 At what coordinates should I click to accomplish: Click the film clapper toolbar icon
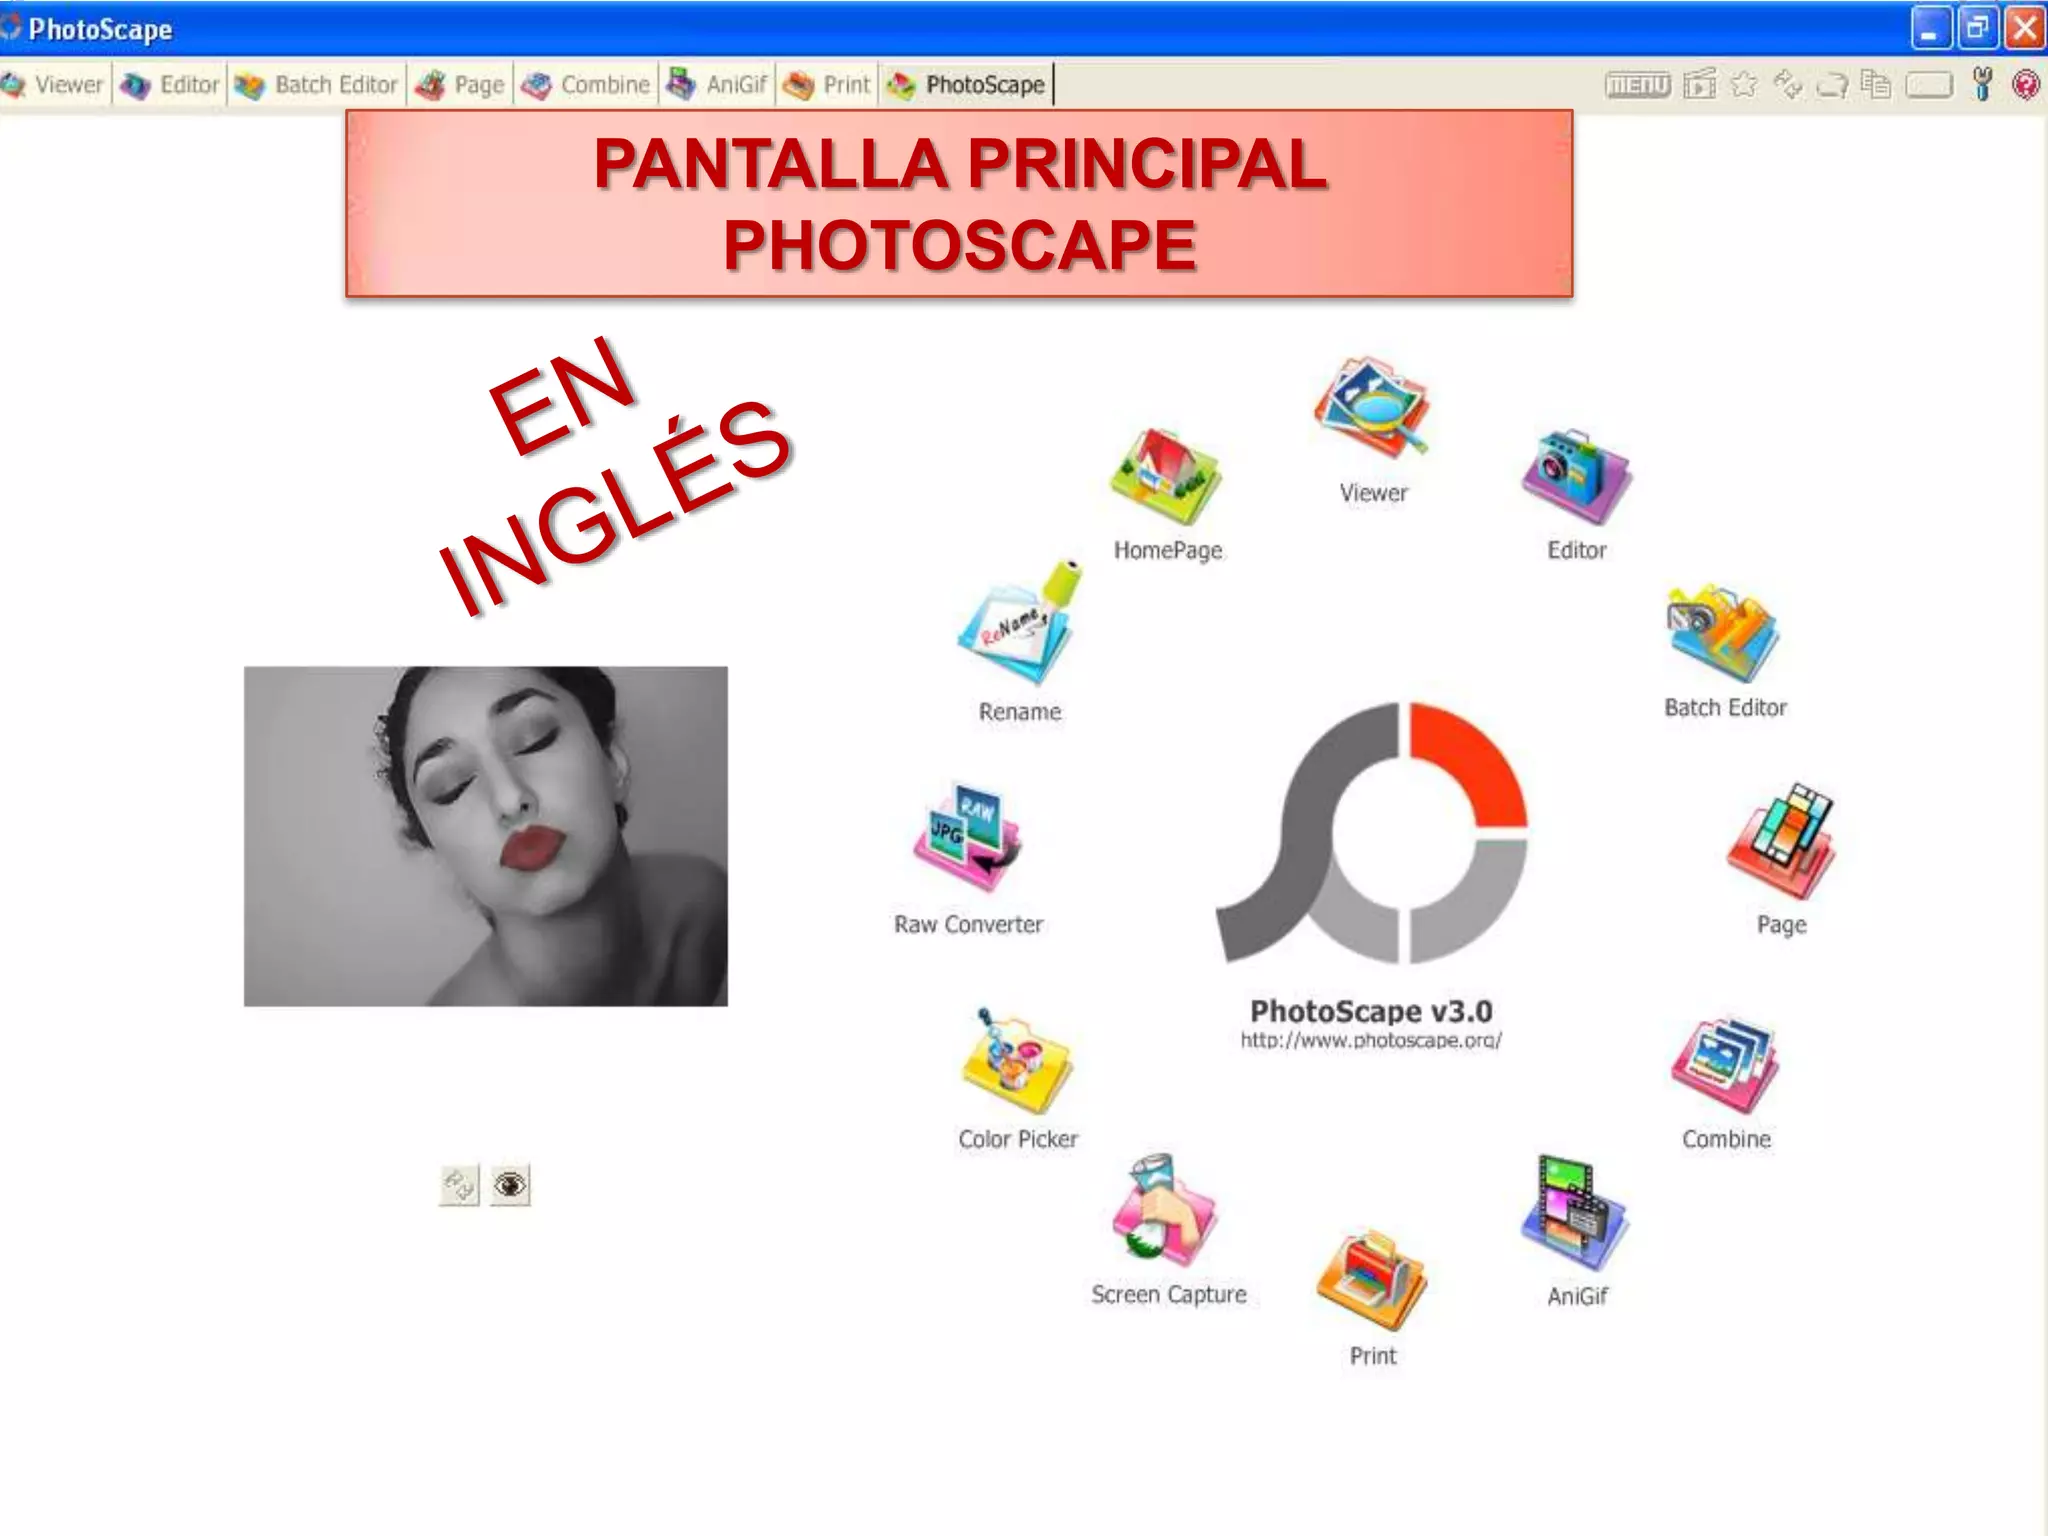click(x=1699, y=85)
